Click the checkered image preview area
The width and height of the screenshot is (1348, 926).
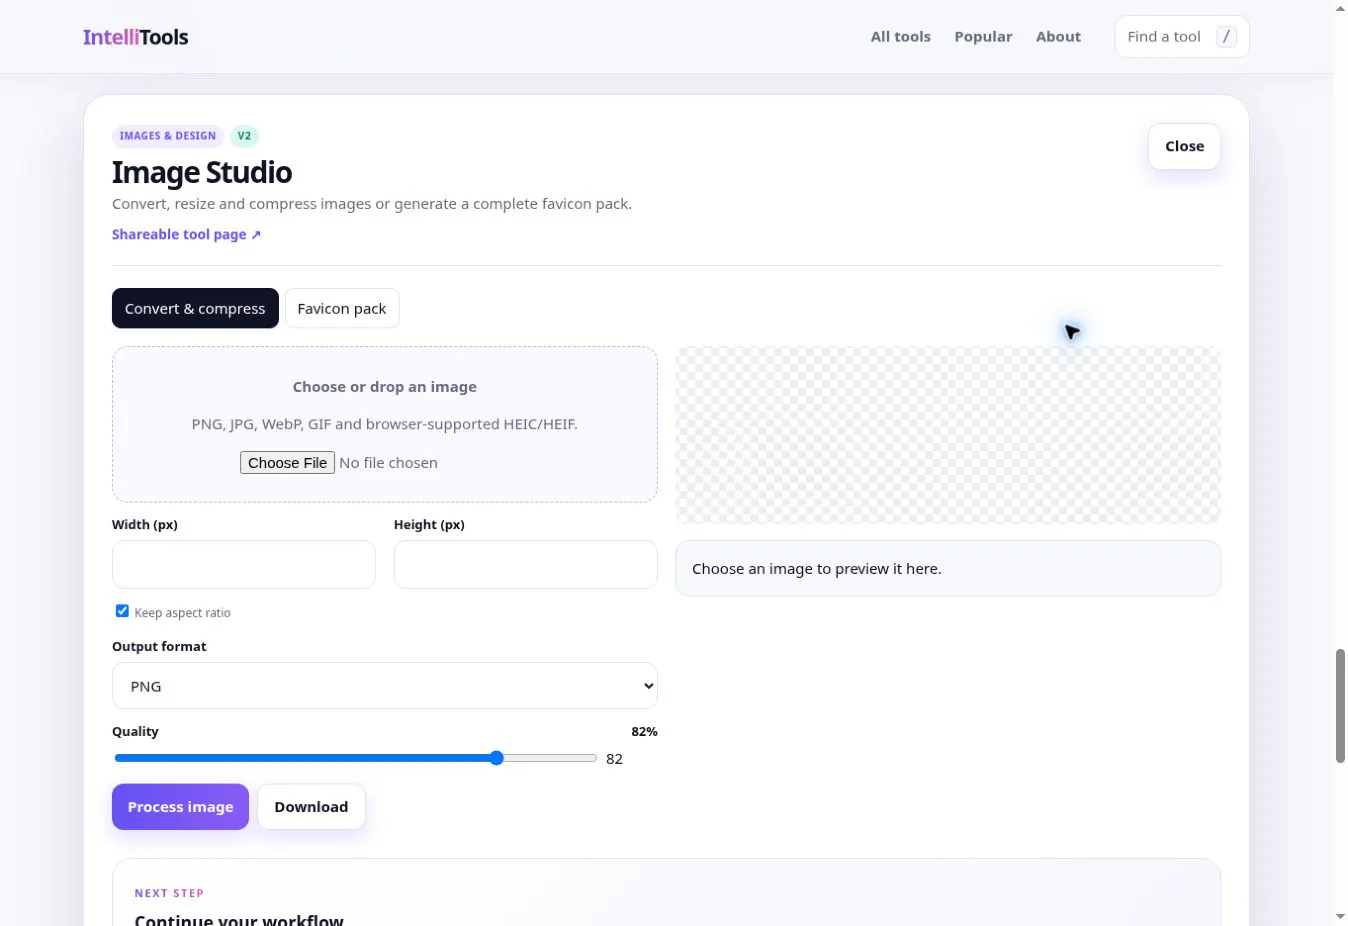tap(948, 435)
